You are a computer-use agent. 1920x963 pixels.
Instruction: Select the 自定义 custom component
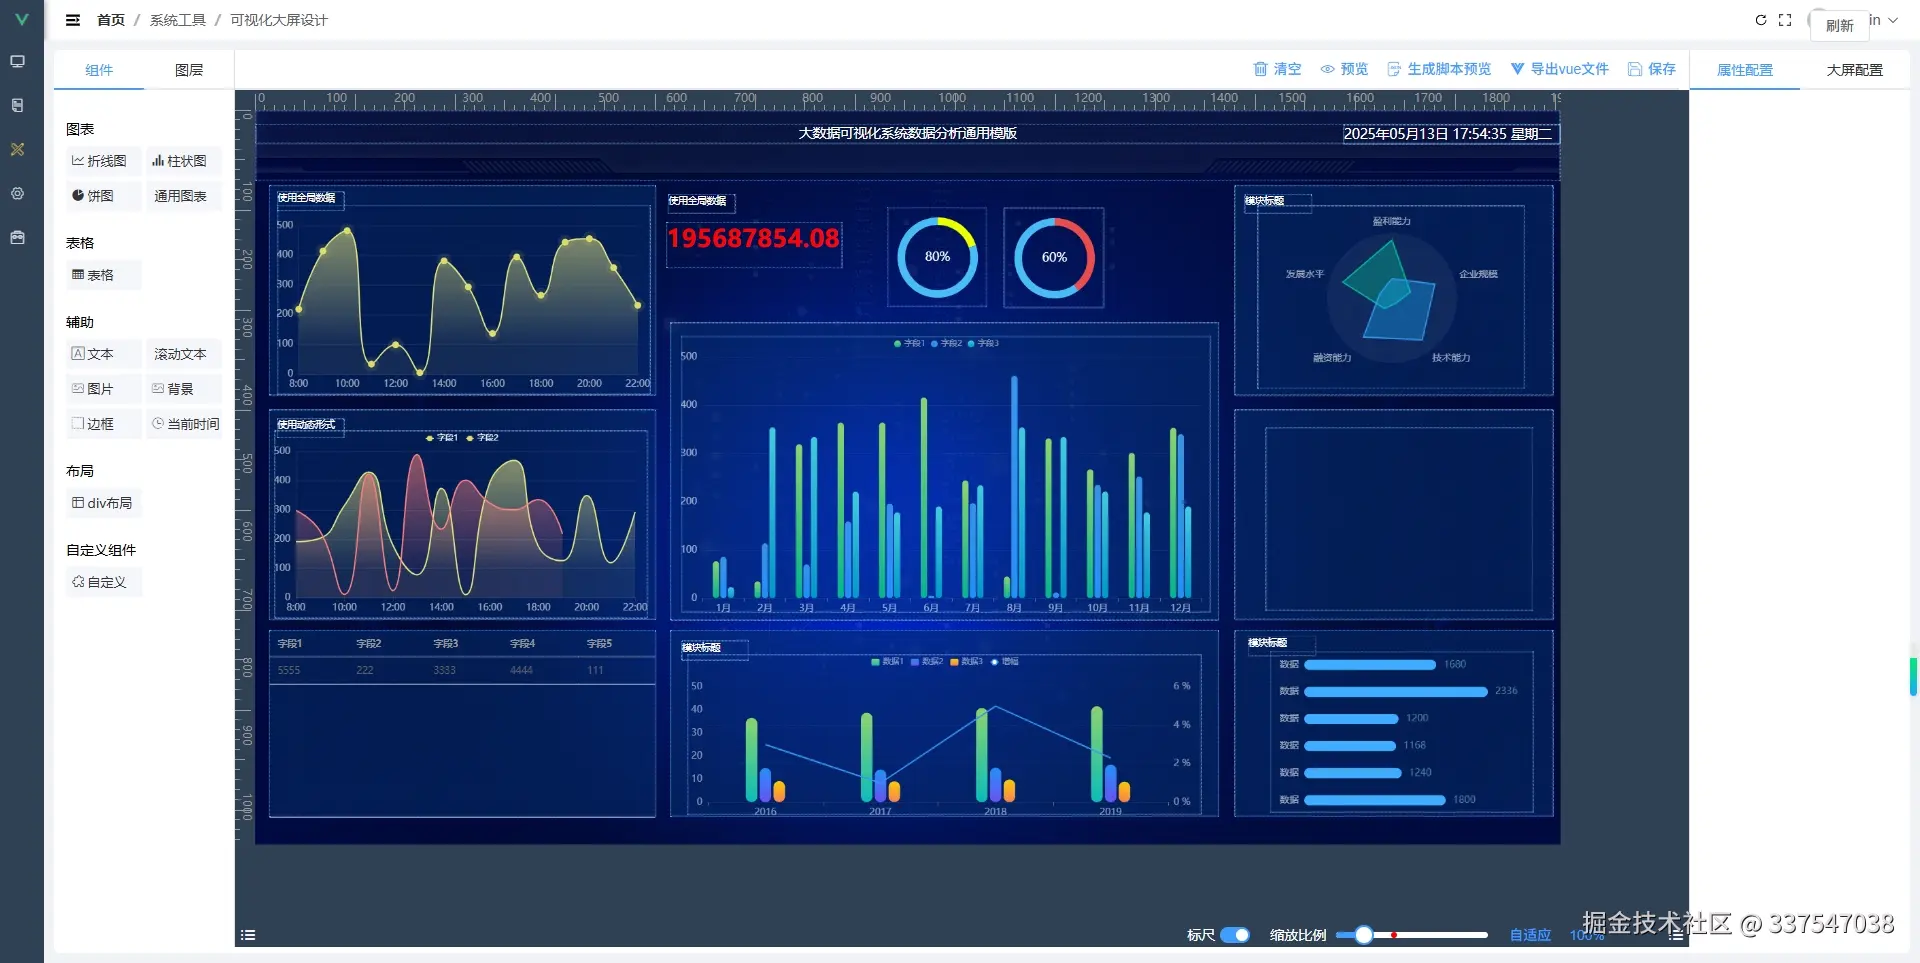tap(103, 582)
